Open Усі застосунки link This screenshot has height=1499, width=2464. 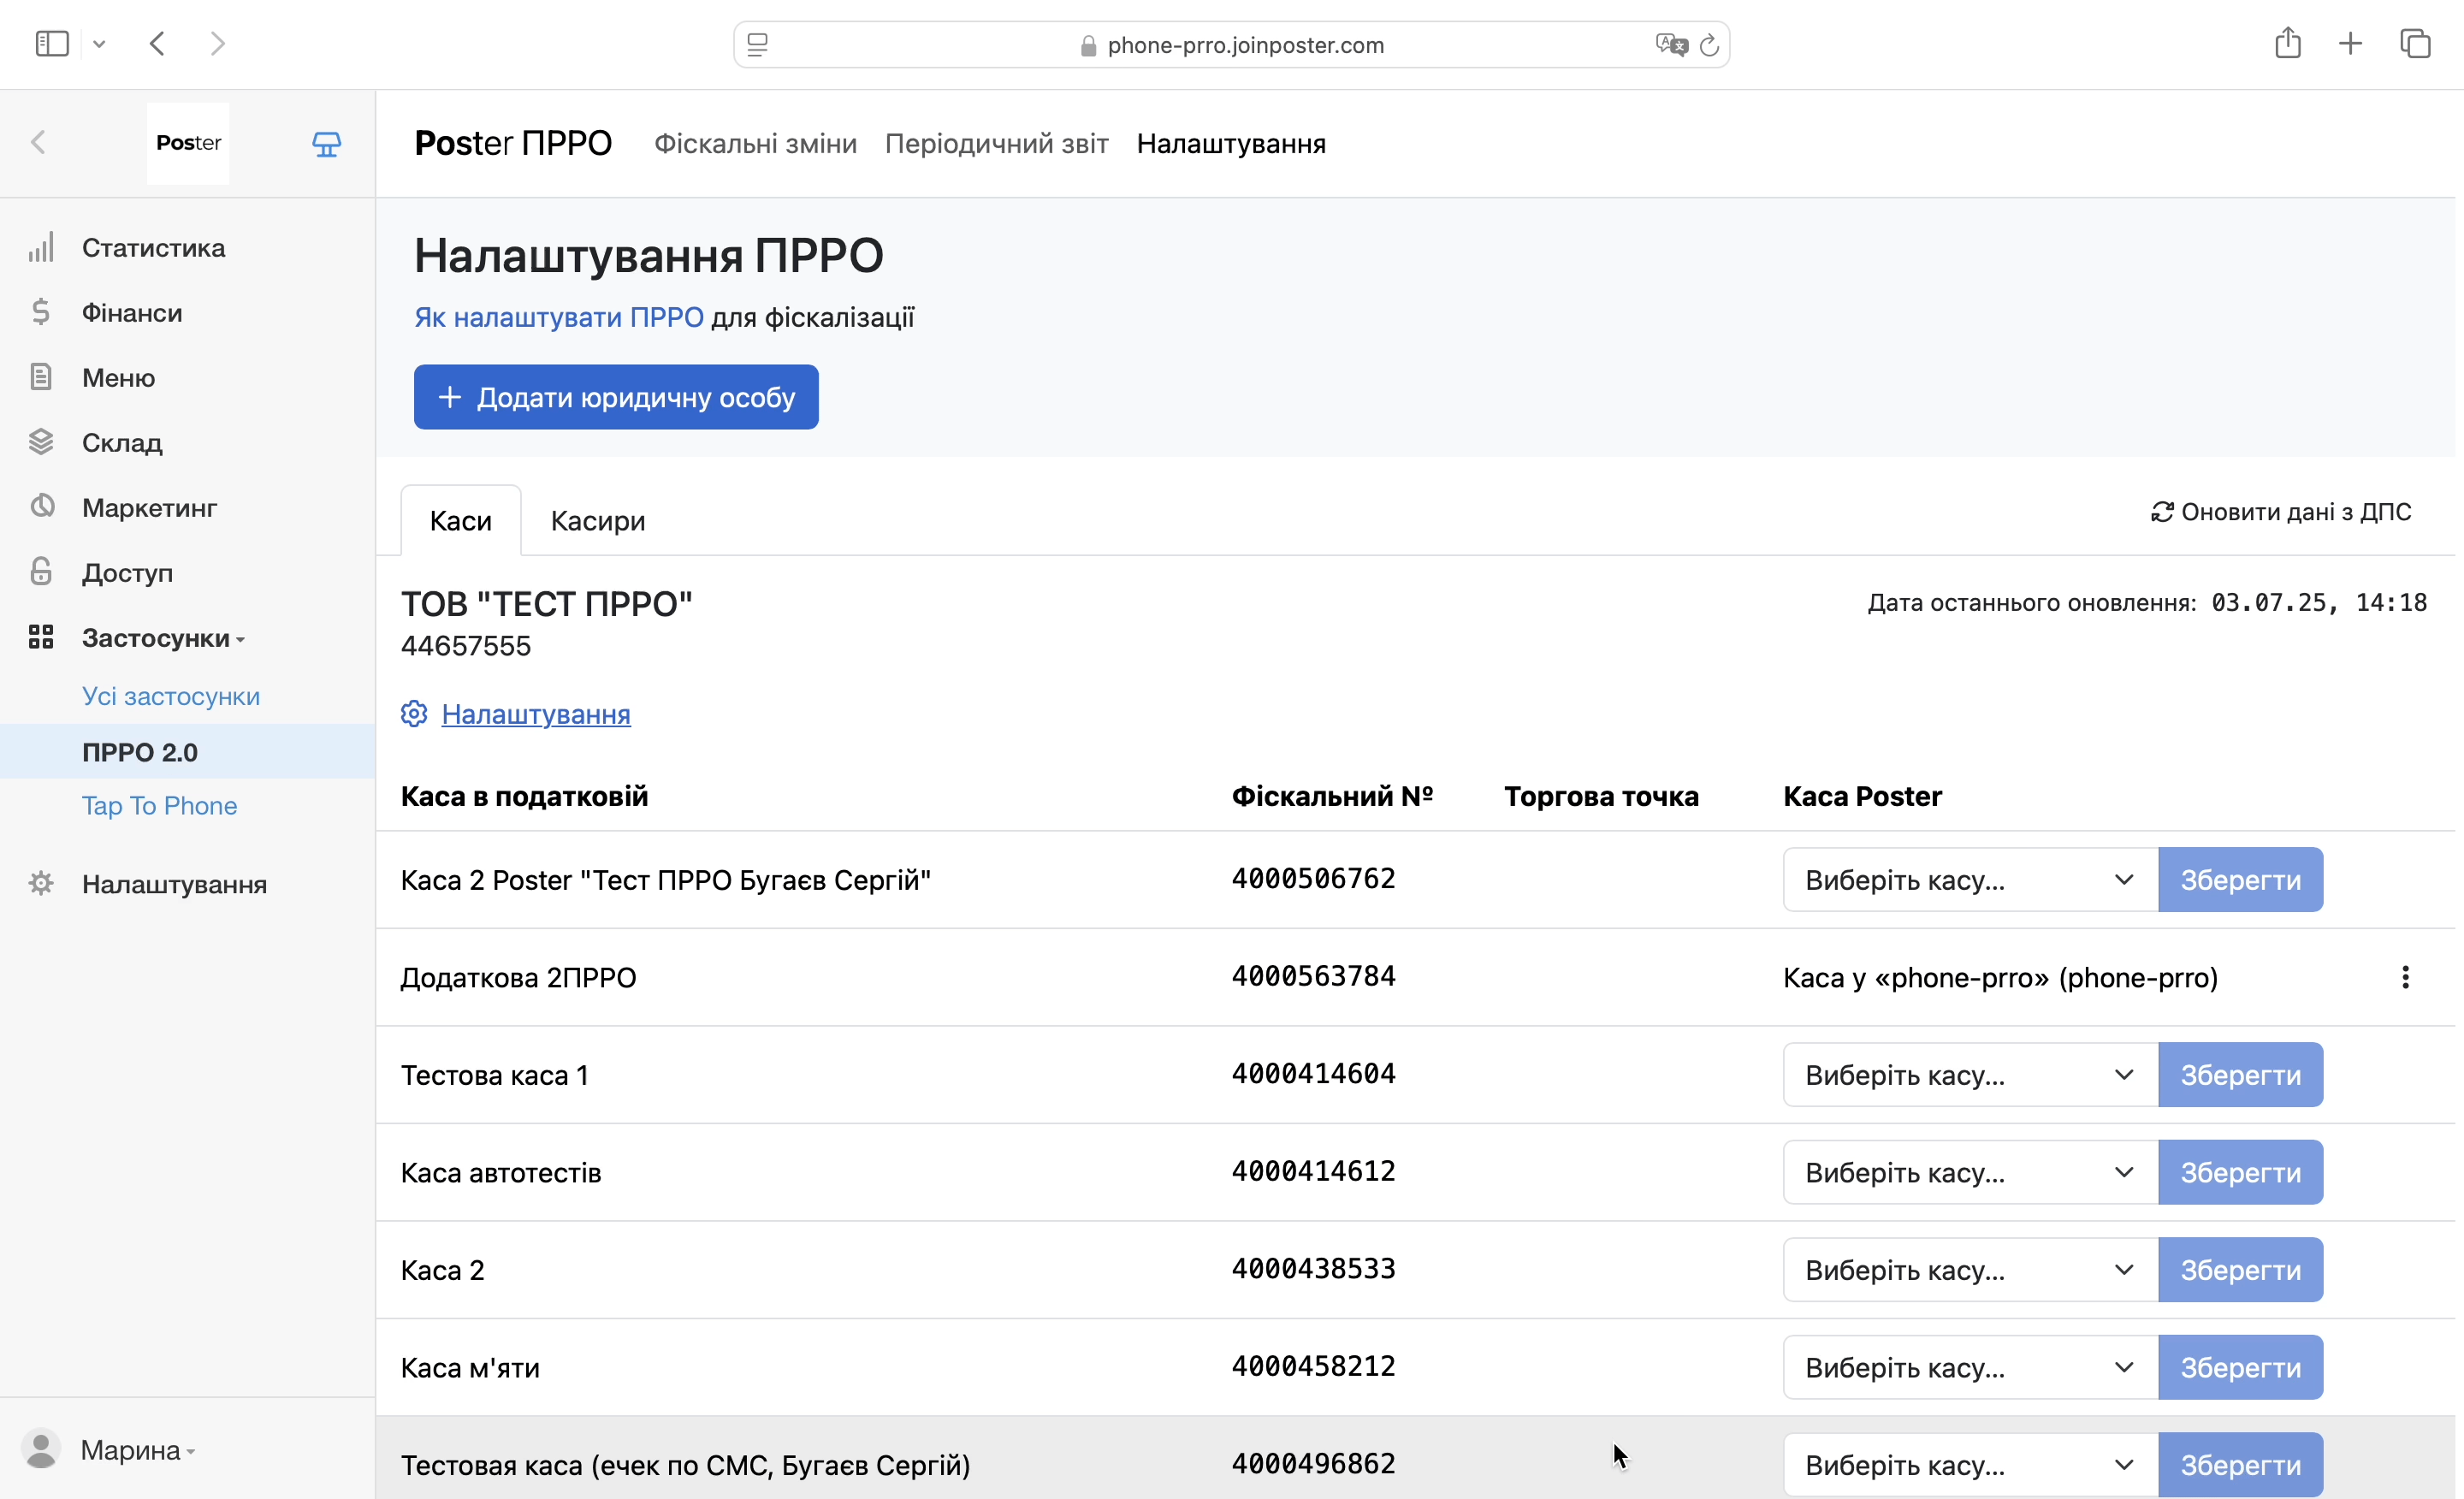[171, 696]
